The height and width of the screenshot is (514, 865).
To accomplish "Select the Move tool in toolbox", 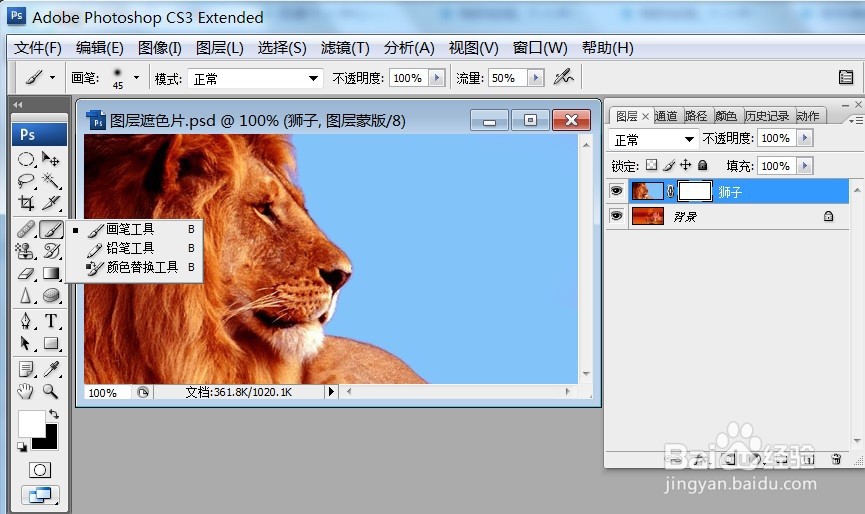I will click(x=51, y=159).
